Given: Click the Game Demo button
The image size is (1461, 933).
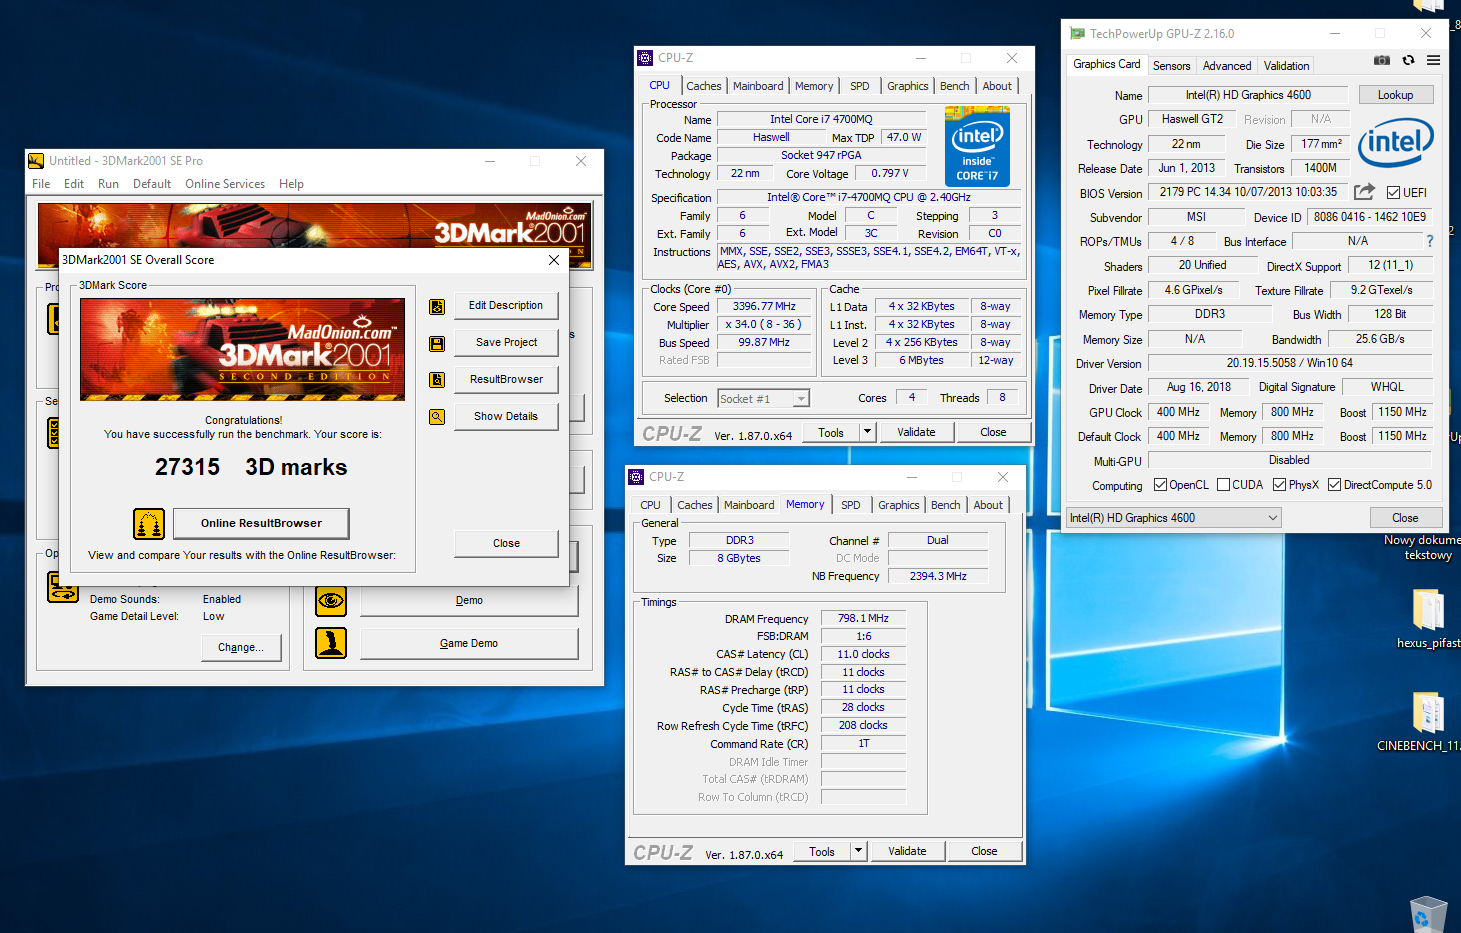Looking at the screenshot, I should point(469,643).
